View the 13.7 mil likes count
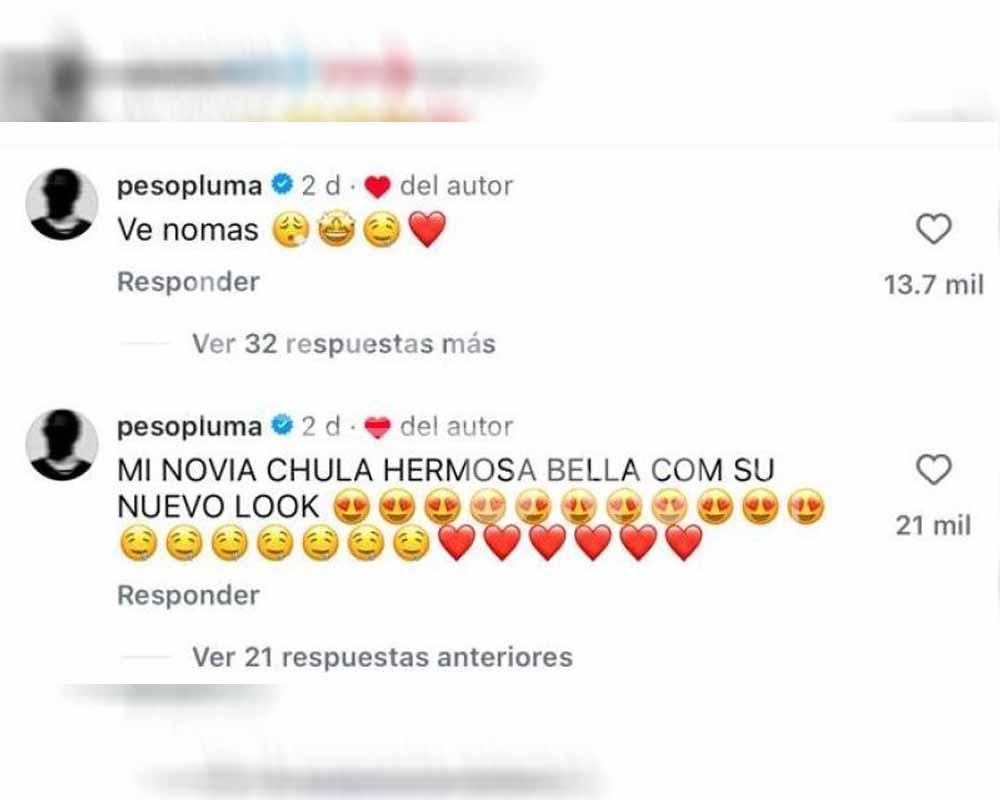This screenshot has width=1000, height=800. [934, 285]
